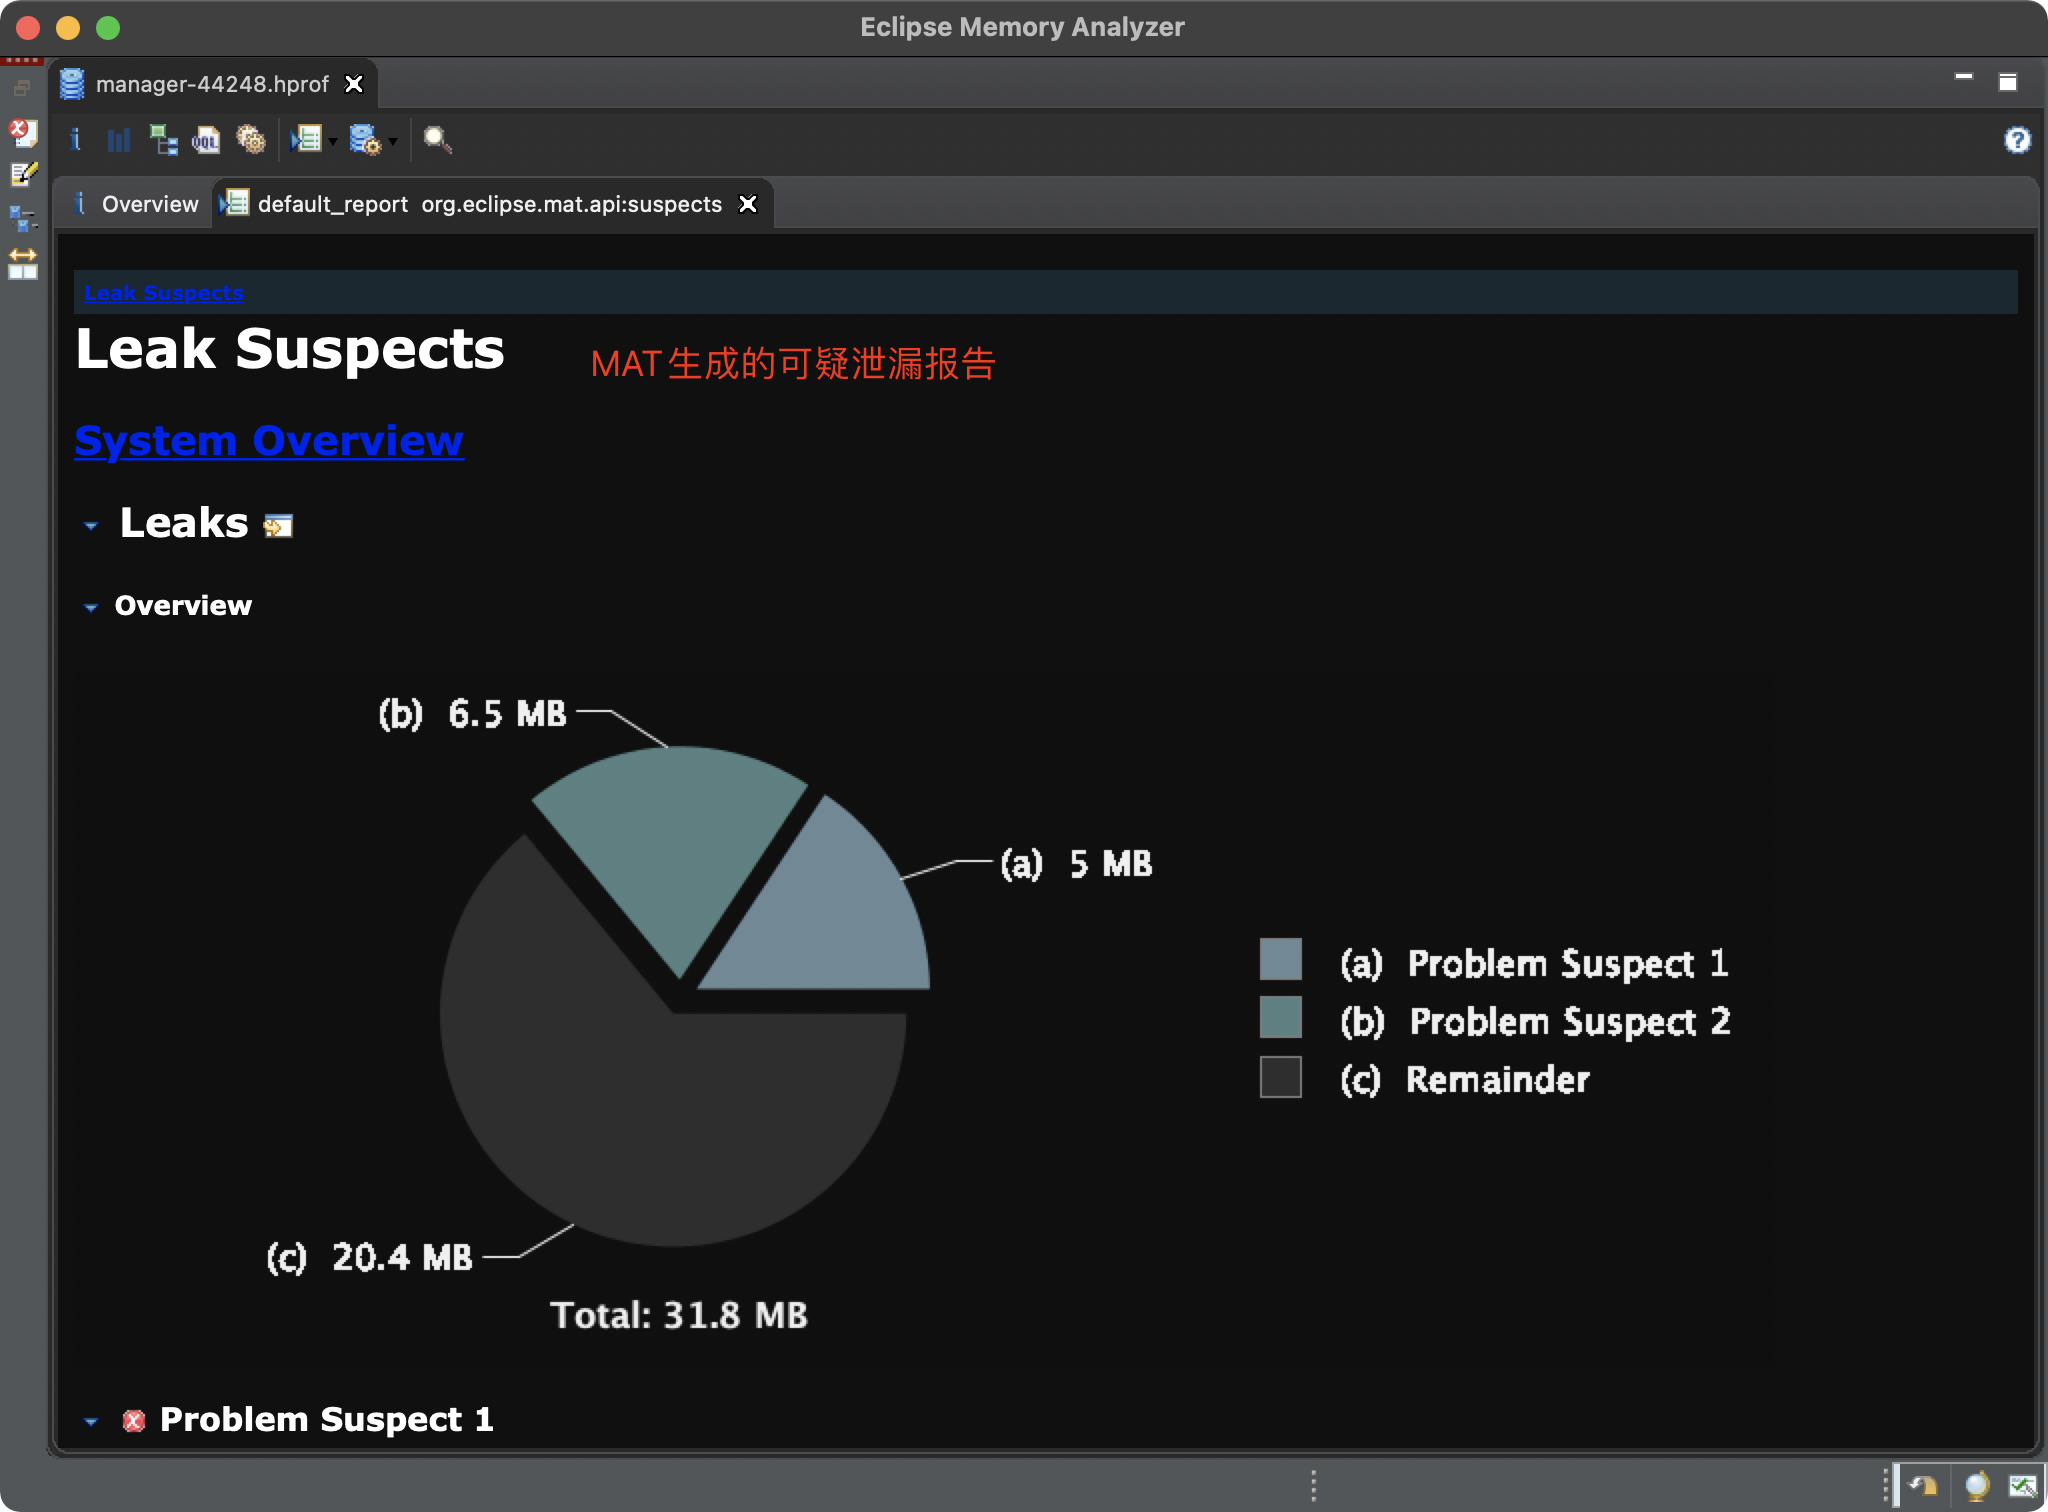Maximize the editor area
Image resolution: width=2048 pixels, height=1512 pixels.
(2008, 82)
